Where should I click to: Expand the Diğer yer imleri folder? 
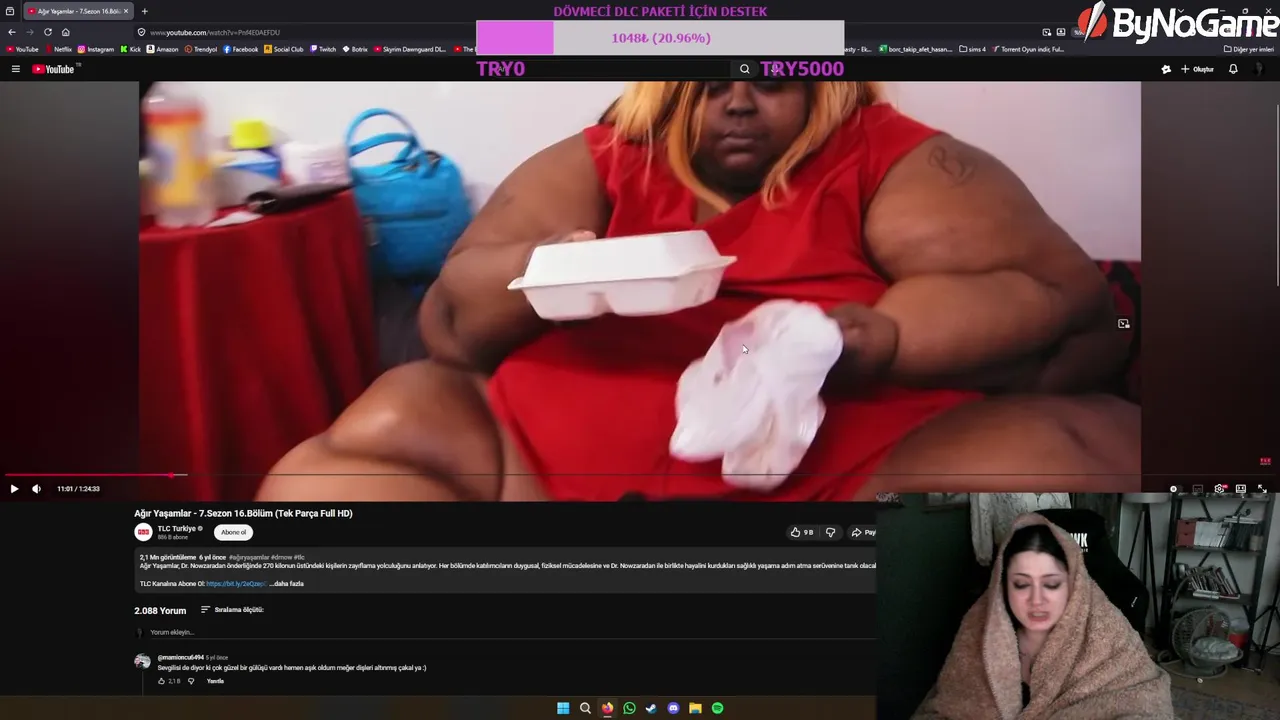(1249, 49)
